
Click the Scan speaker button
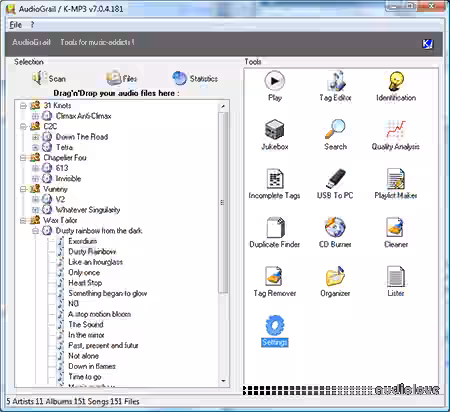[49, 78]
